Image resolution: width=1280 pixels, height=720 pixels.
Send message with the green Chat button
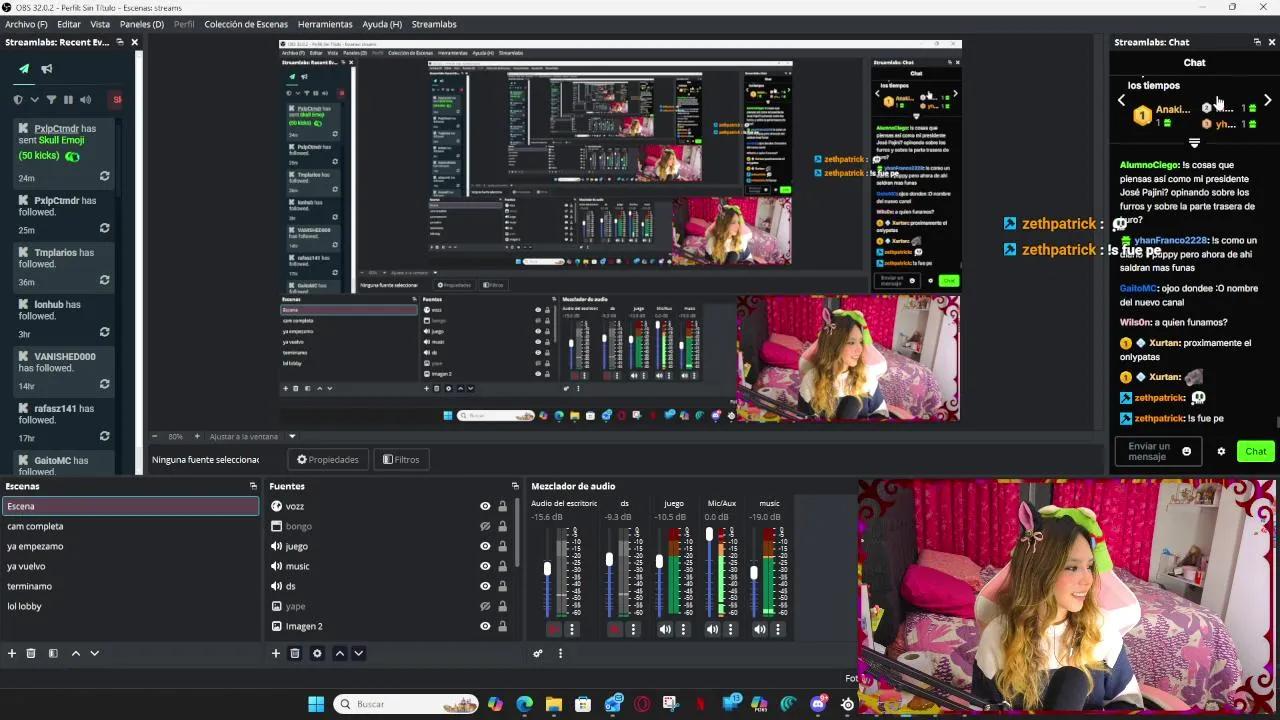1256,451
